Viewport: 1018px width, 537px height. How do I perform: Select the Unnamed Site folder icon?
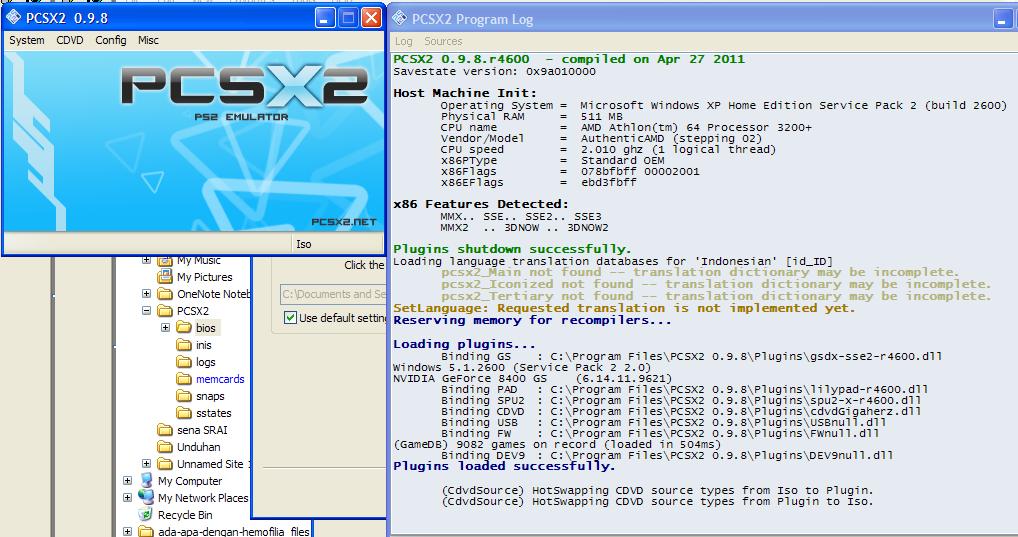pos(165,464)
